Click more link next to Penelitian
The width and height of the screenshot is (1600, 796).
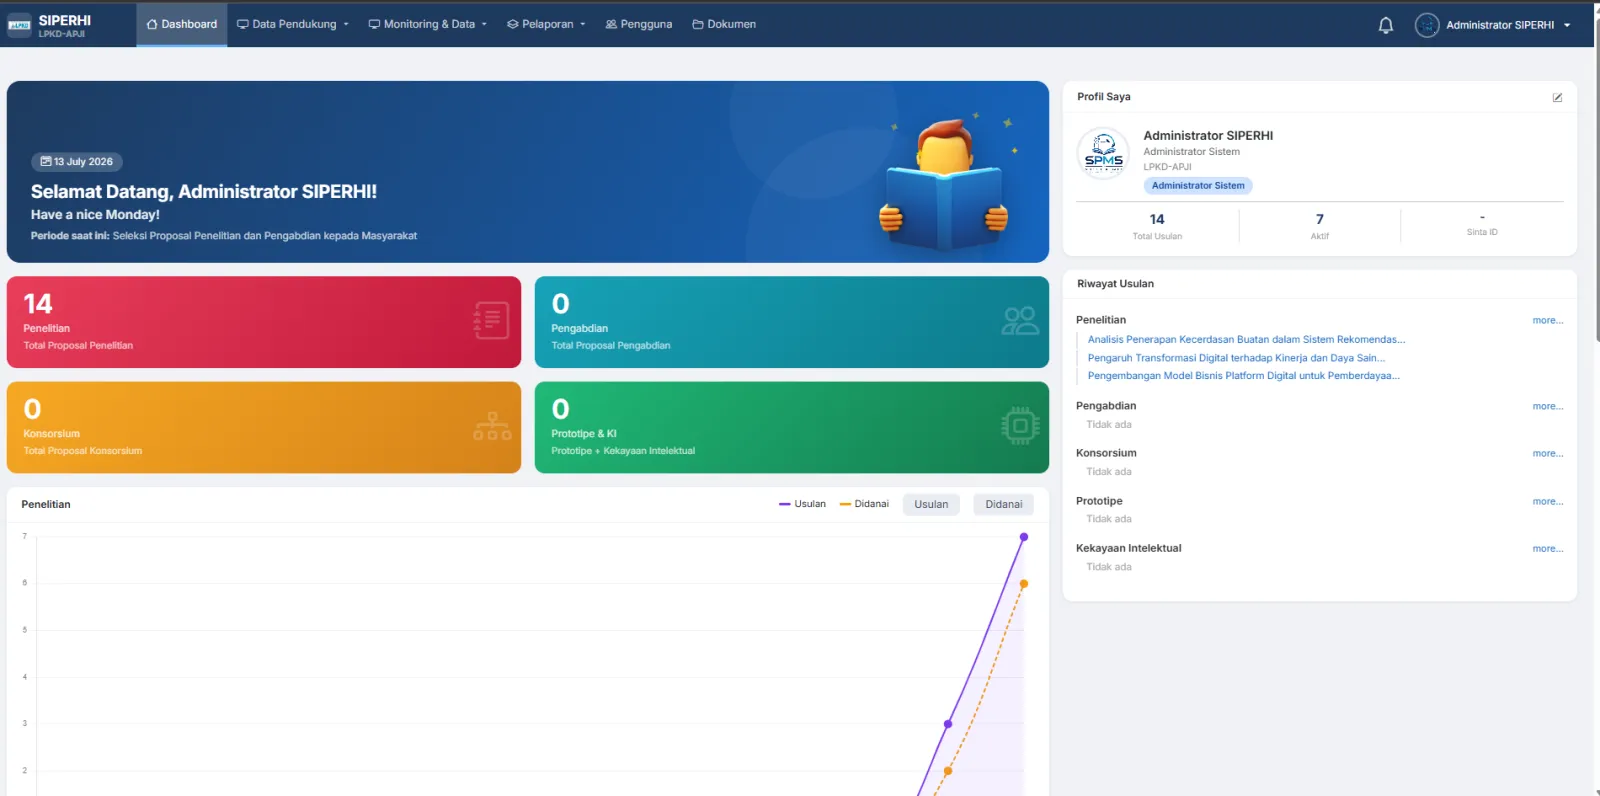(1547, 320)
